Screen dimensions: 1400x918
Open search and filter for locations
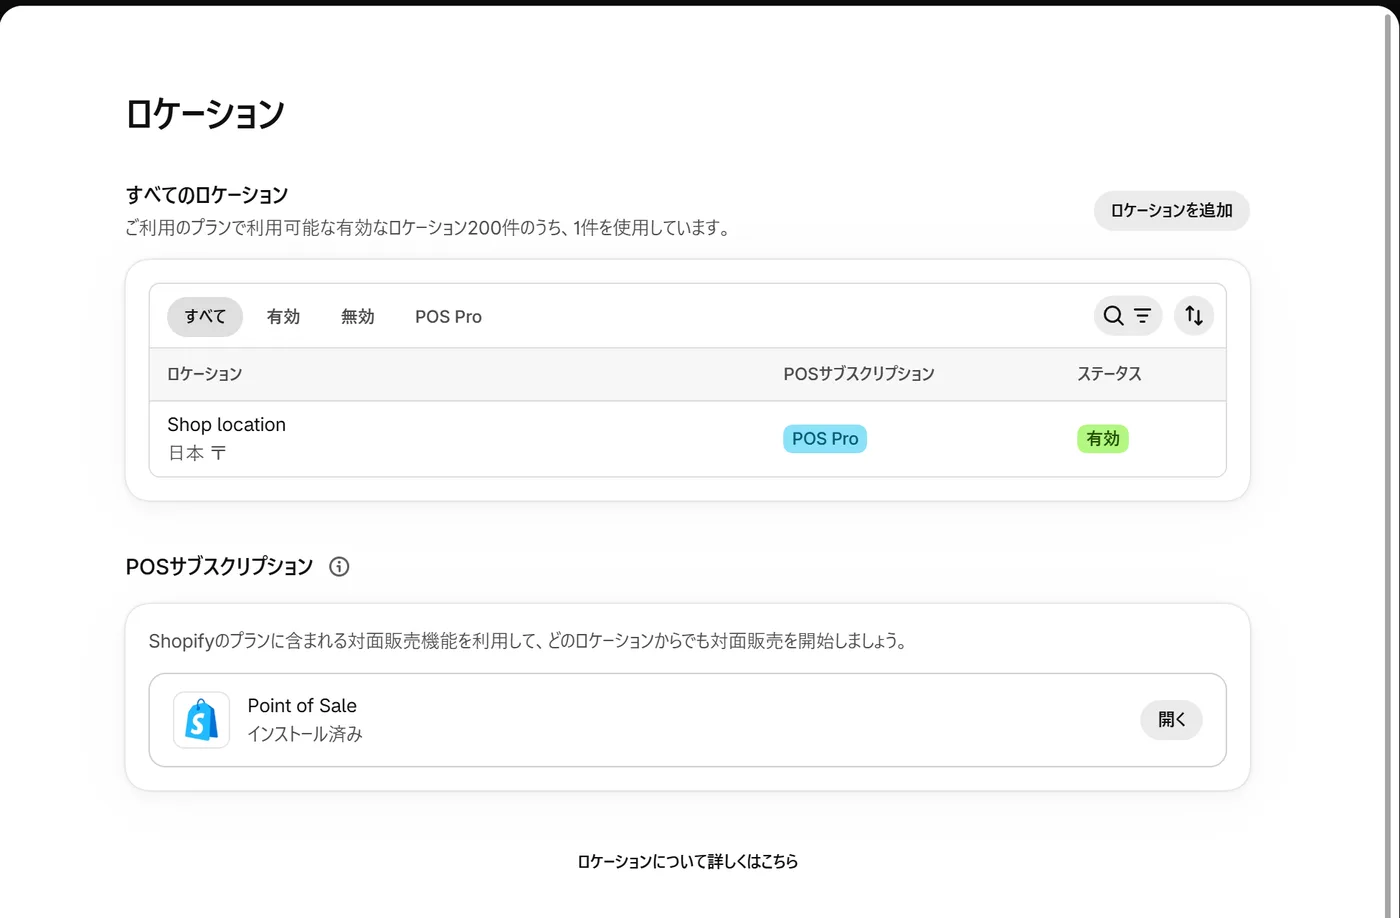pyautogui.click(x=1128, y=316)
